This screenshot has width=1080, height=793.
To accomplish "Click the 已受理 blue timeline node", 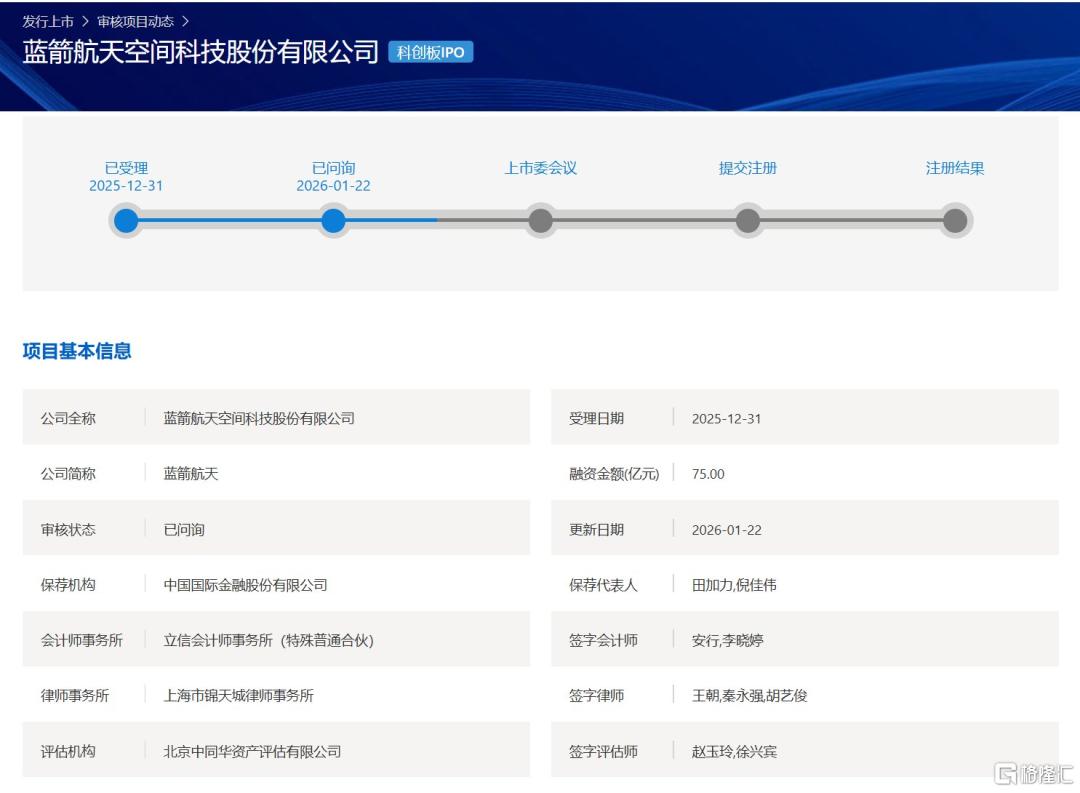I will (126, 221).
